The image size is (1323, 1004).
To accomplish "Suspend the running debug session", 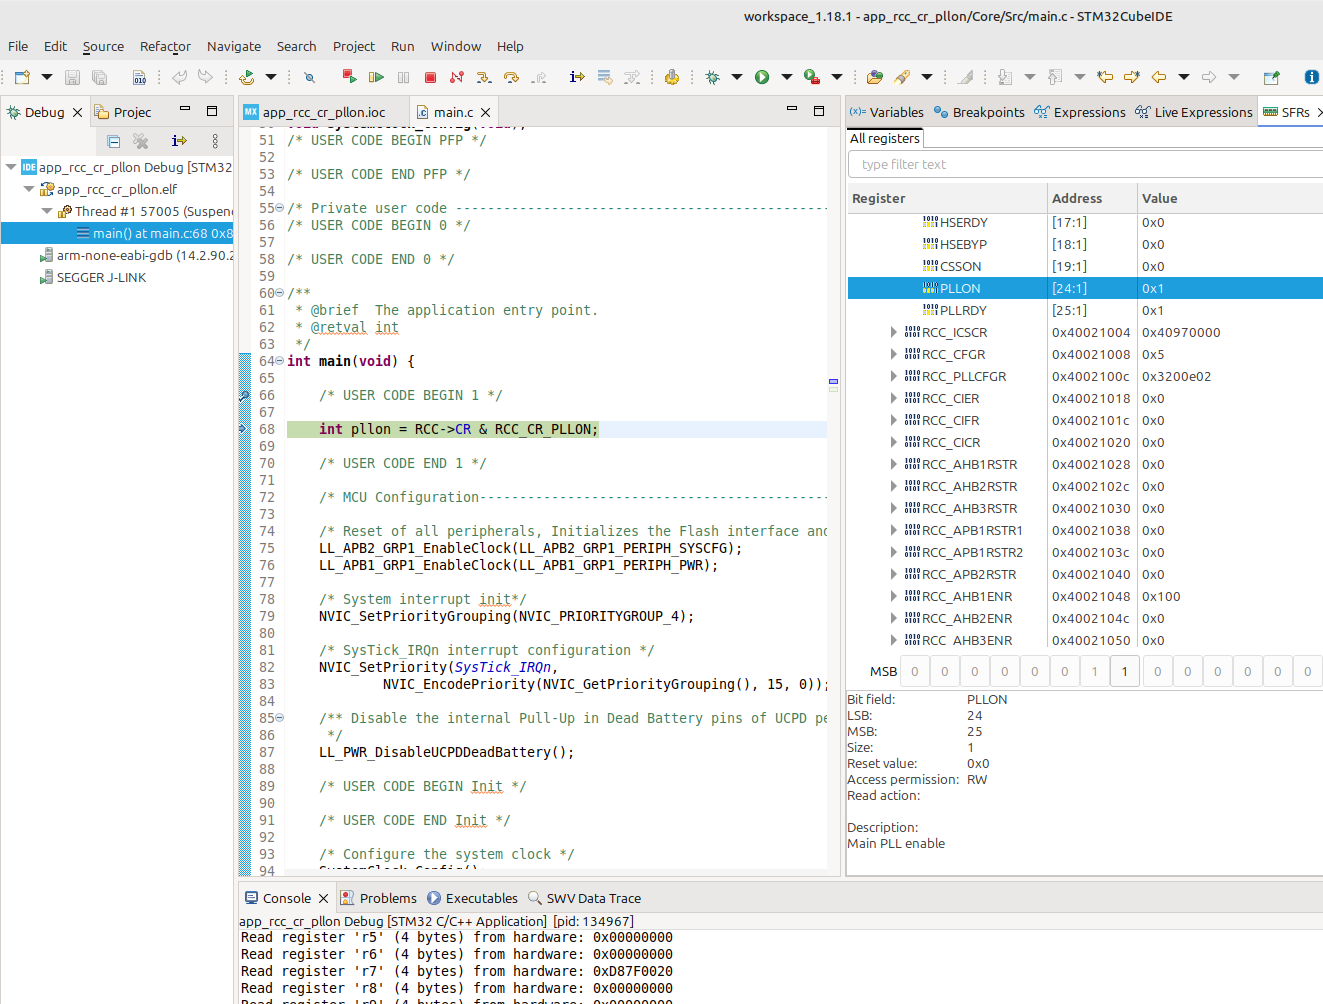I will [x=403, y=75].
